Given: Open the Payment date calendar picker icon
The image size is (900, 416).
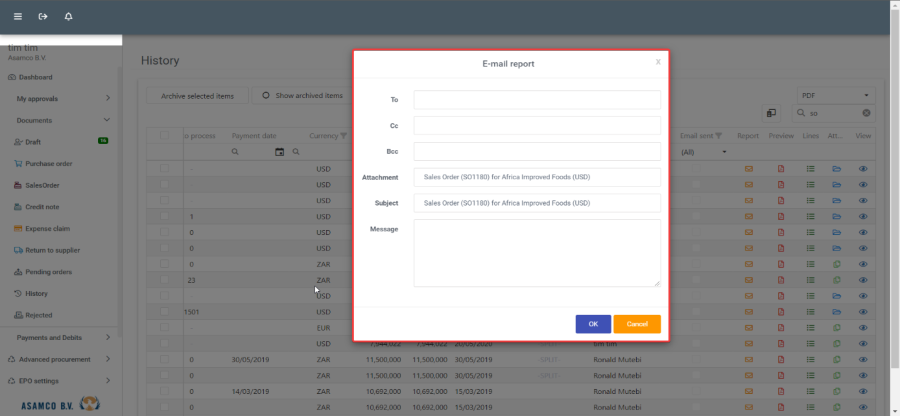Looking at the screenshot, I should coord(280,152).
